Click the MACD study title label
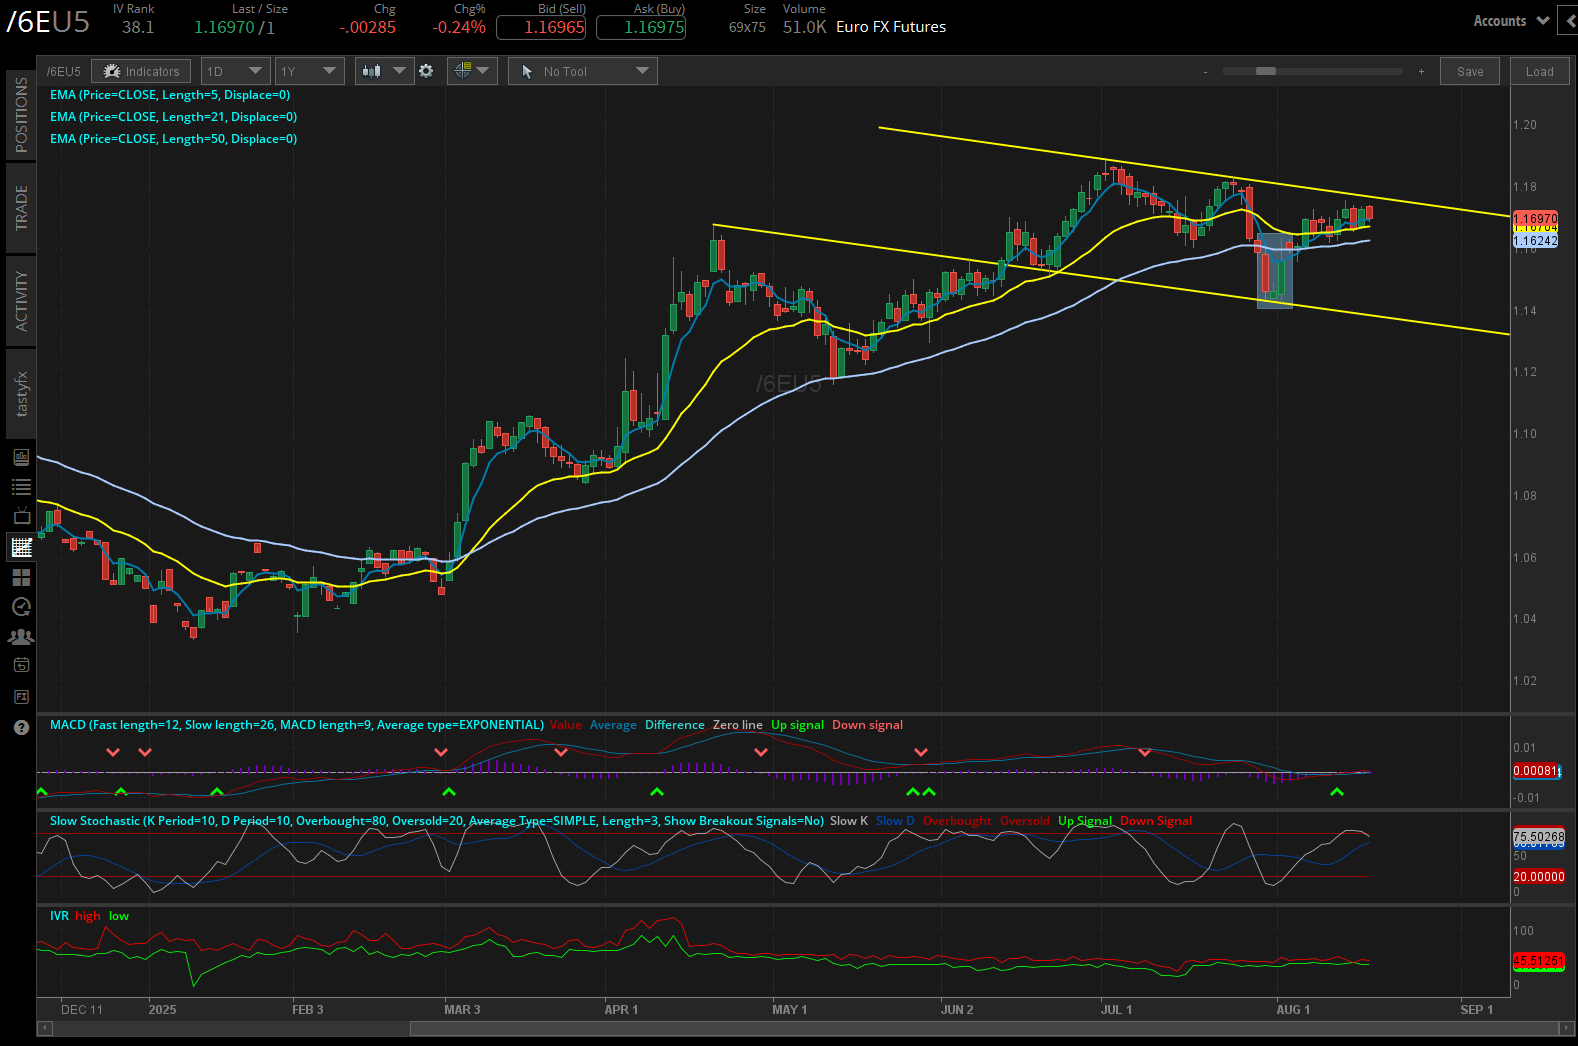Viewport: 1578px width, 1046px height. coord(297,725)
